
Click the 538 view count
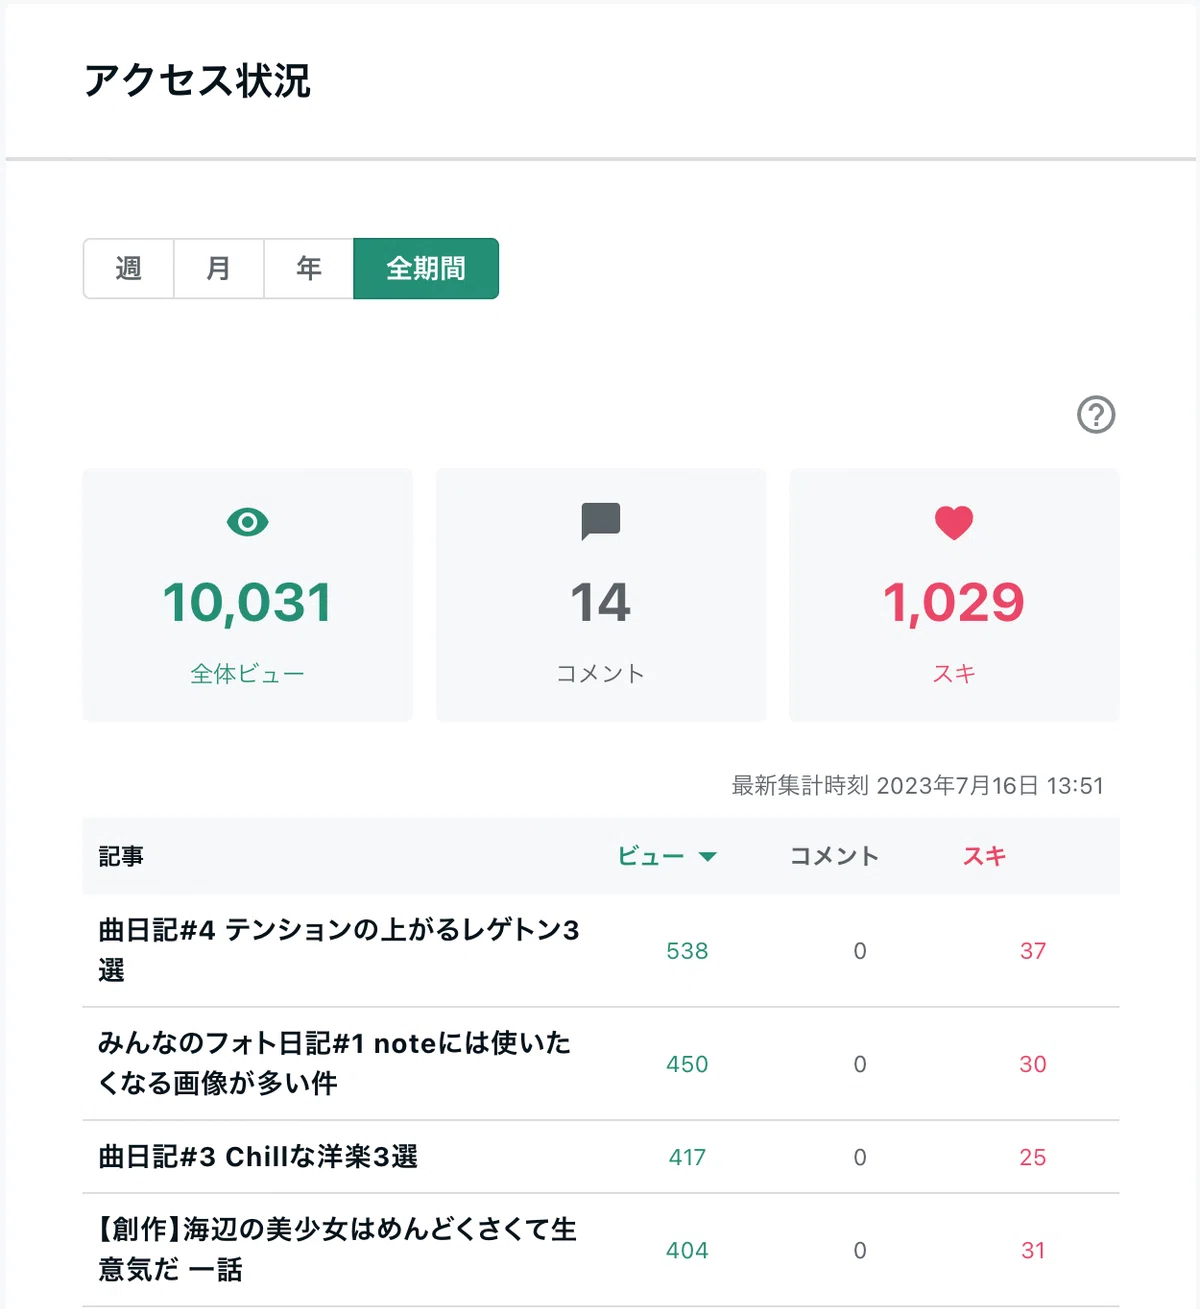point(687,951)
